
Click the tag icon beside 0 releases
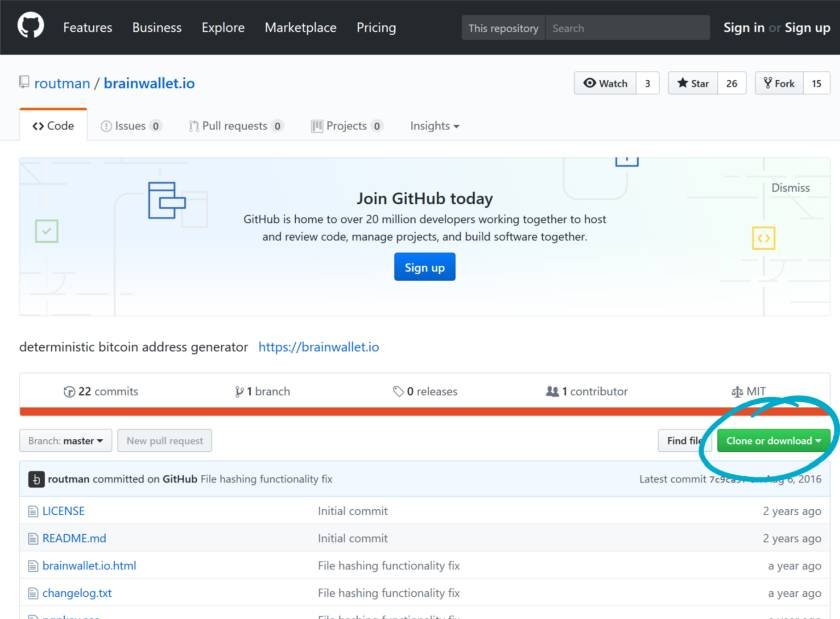click(x=398, y=392)
